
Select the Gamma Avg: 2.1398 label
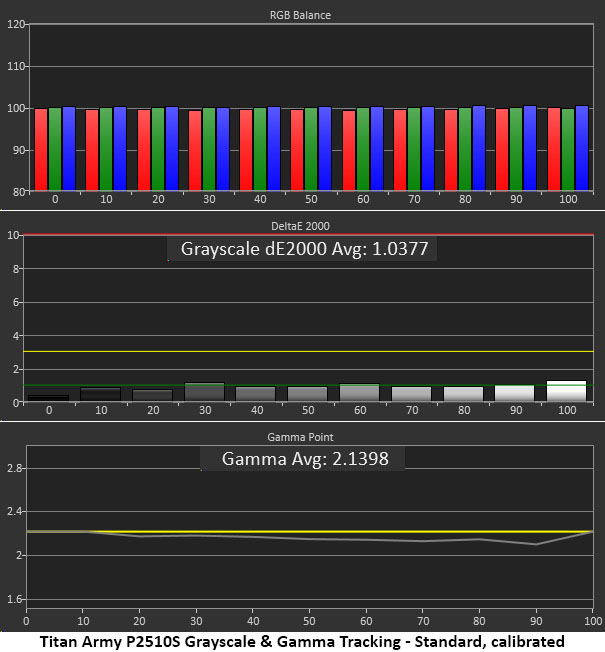(x=305, y=459)
